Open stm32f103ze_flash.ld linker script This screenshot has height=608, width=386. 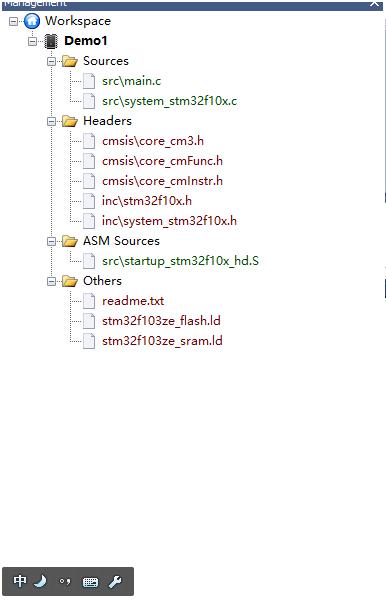[x=161, y=321]
